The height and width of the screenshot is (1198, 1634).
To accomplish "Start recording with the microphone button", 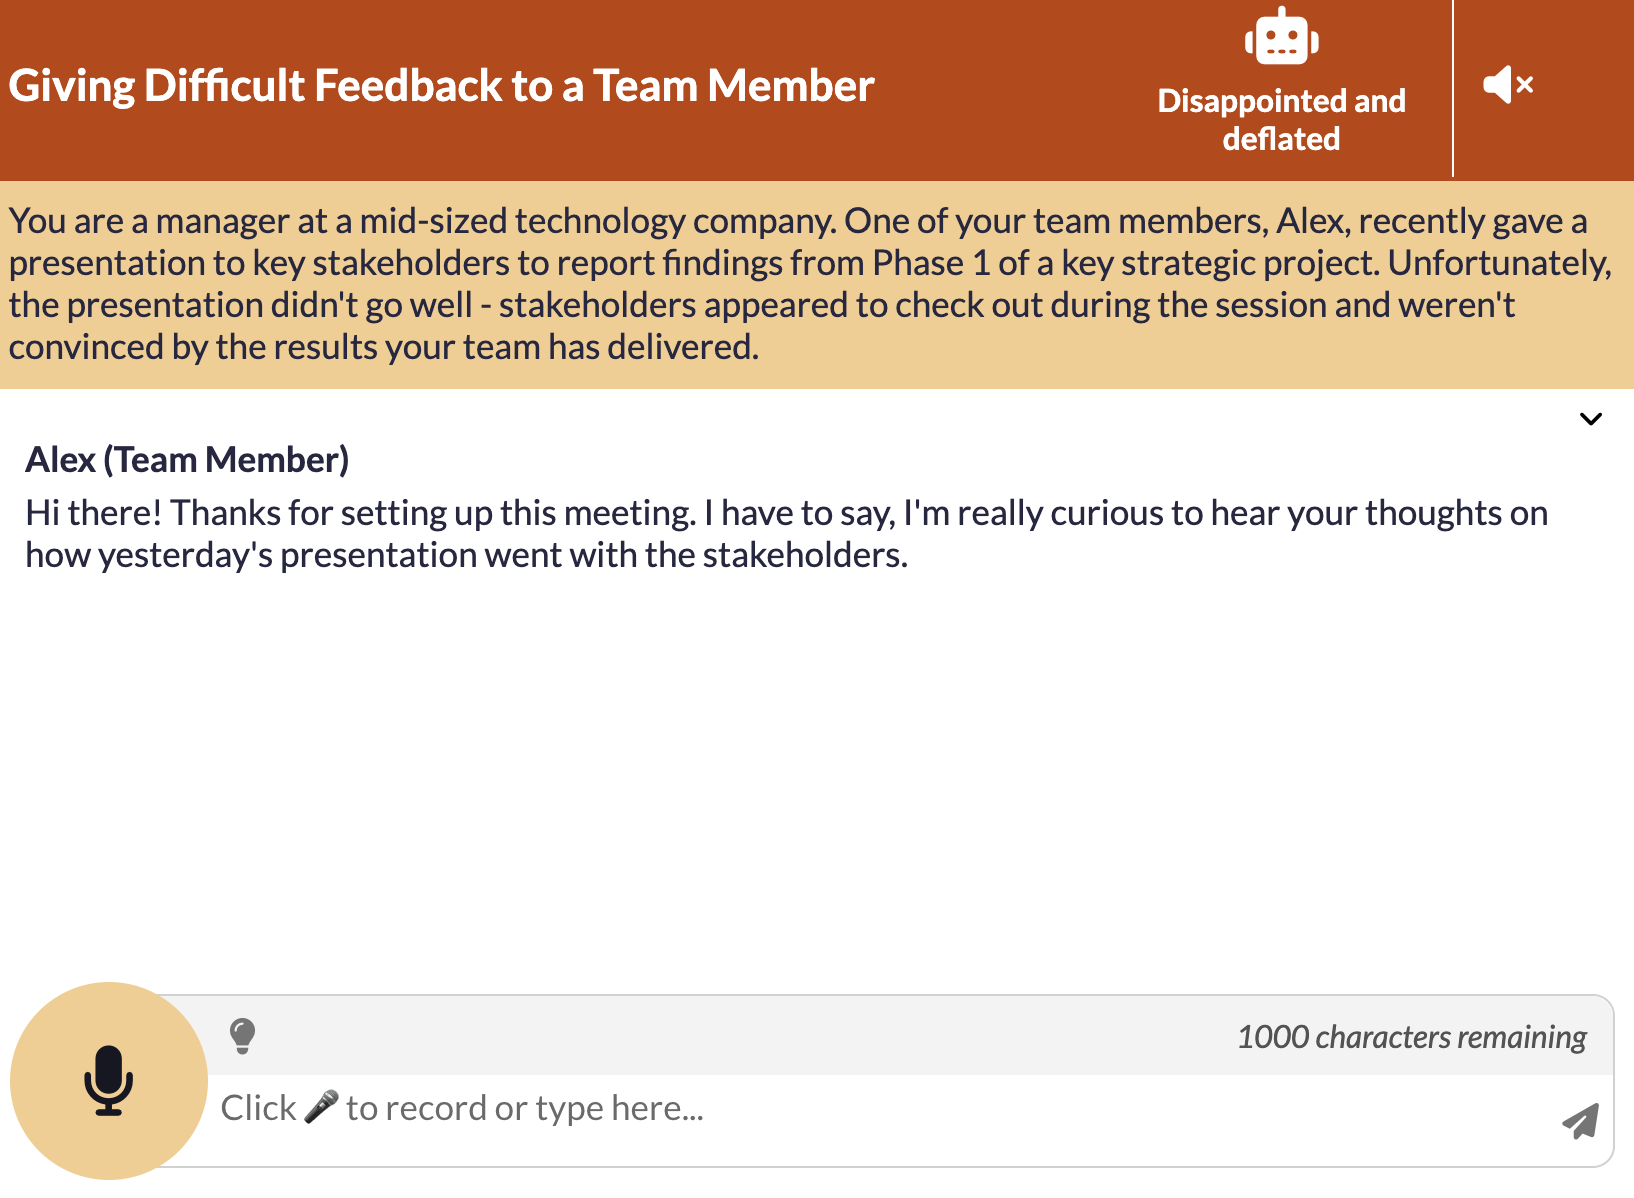I will [x=109, y=1080].
